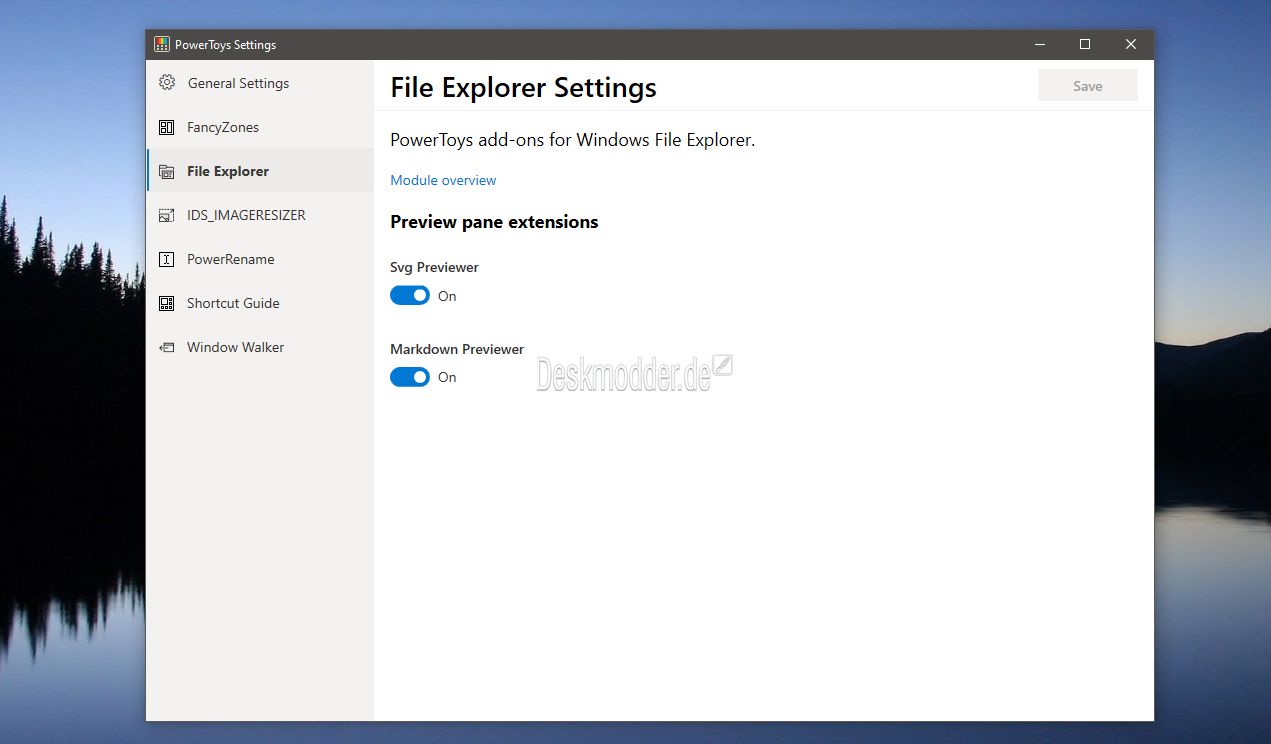The width and height of the screenshot is (1271, 744).
Task: Click the PowerRename text-cursor icon
Action: pyautogui.click(x=167, y=259)
